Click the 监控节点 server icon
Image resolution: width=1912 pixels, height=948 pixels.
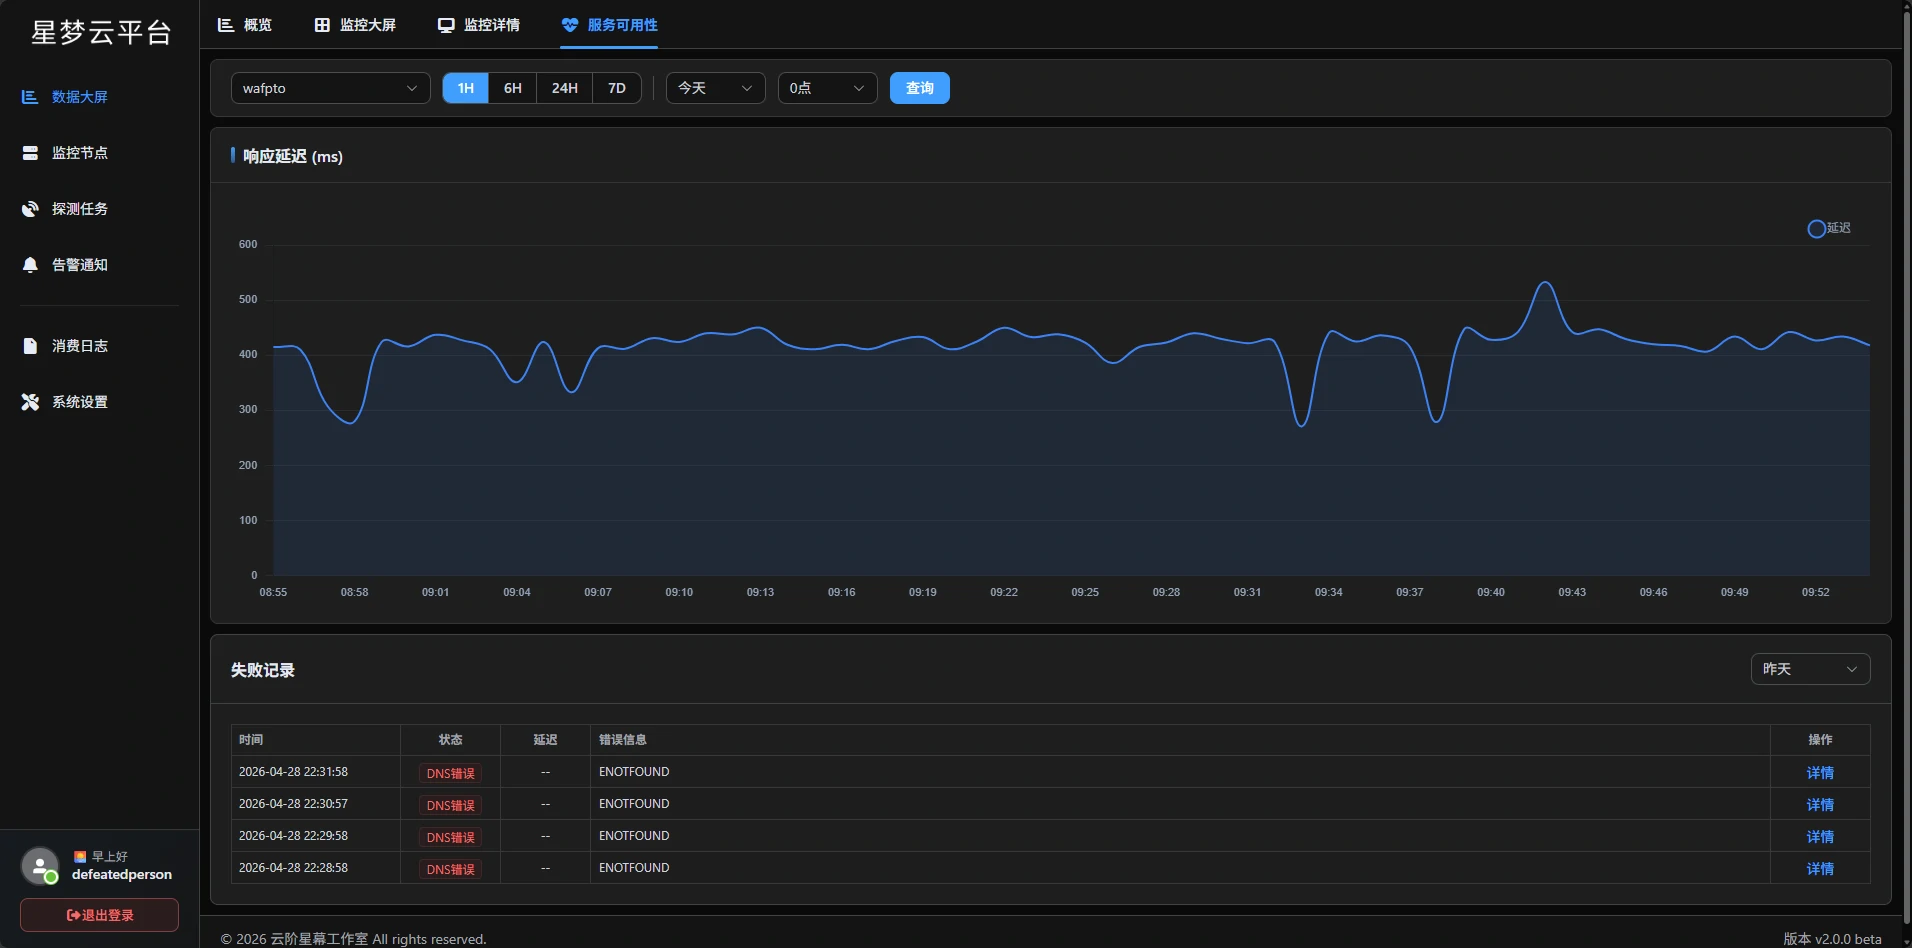pos(30,153)
